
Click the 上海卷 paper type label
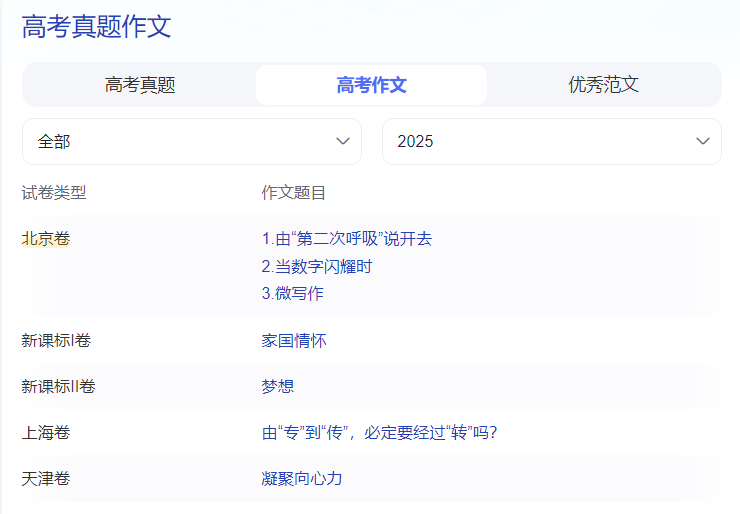pyautogui.click(x=46, y=433)
